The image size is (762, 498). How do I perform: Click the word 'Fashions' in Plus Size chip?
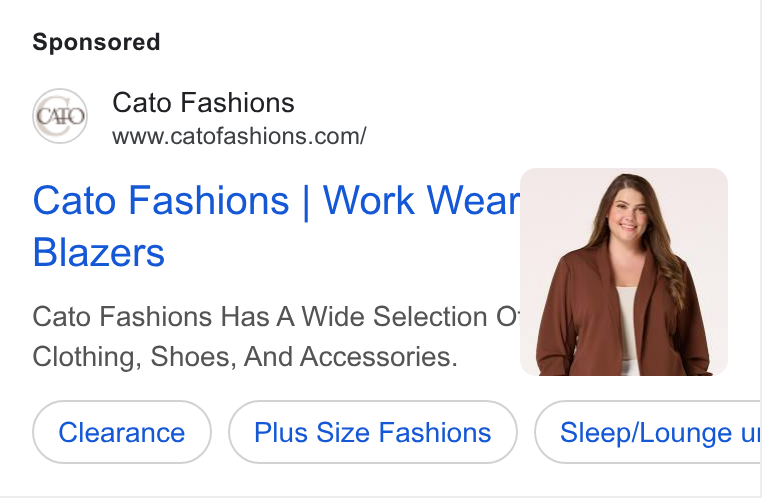[435, 432]
